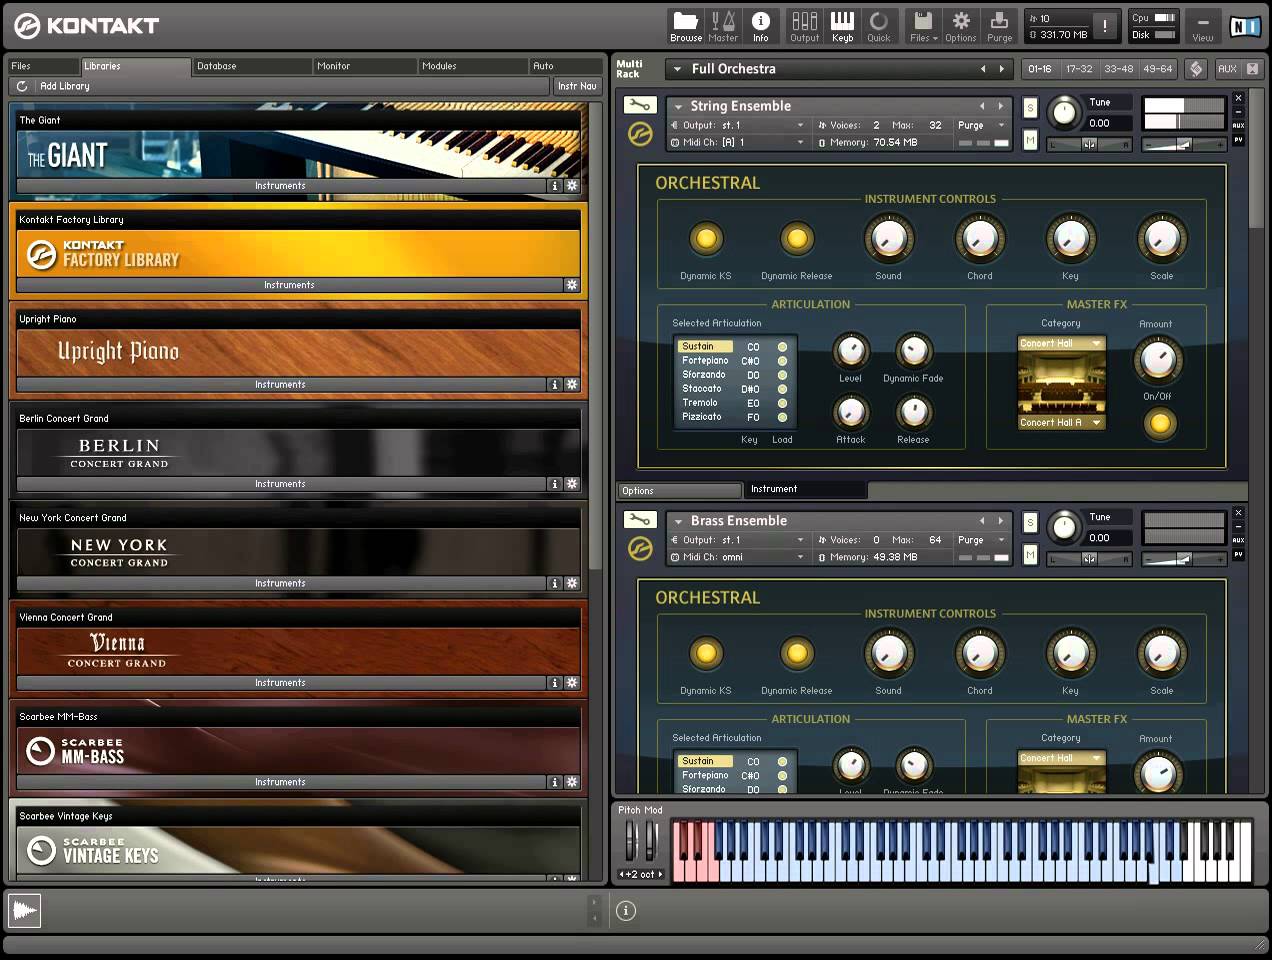
Task: Click the info circle in the status bar
Action: (x=626, y=910)
